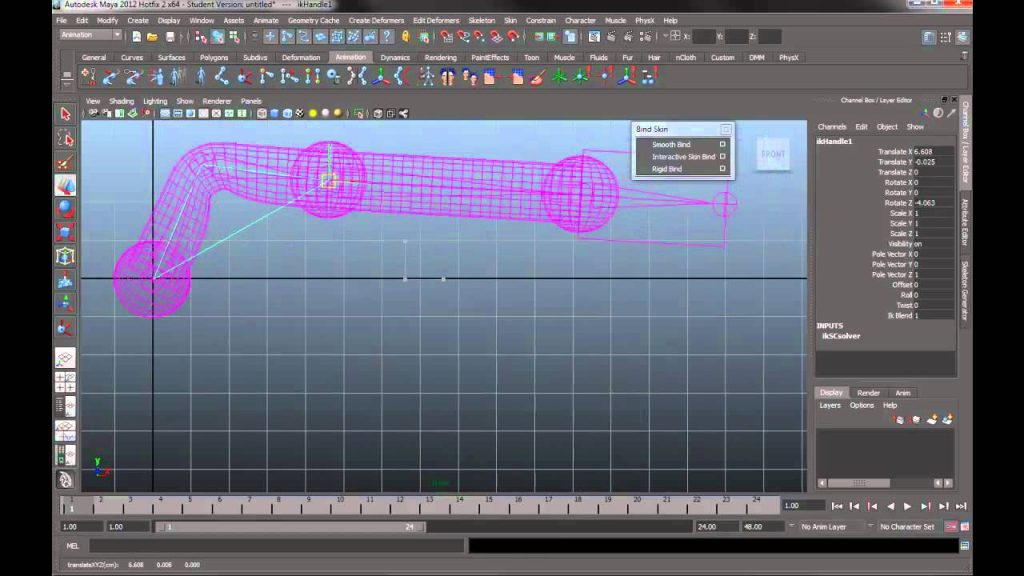1024x576 pixels.
Task: Open the Channels menu in Channel Box
Action: tap(831, 127)
